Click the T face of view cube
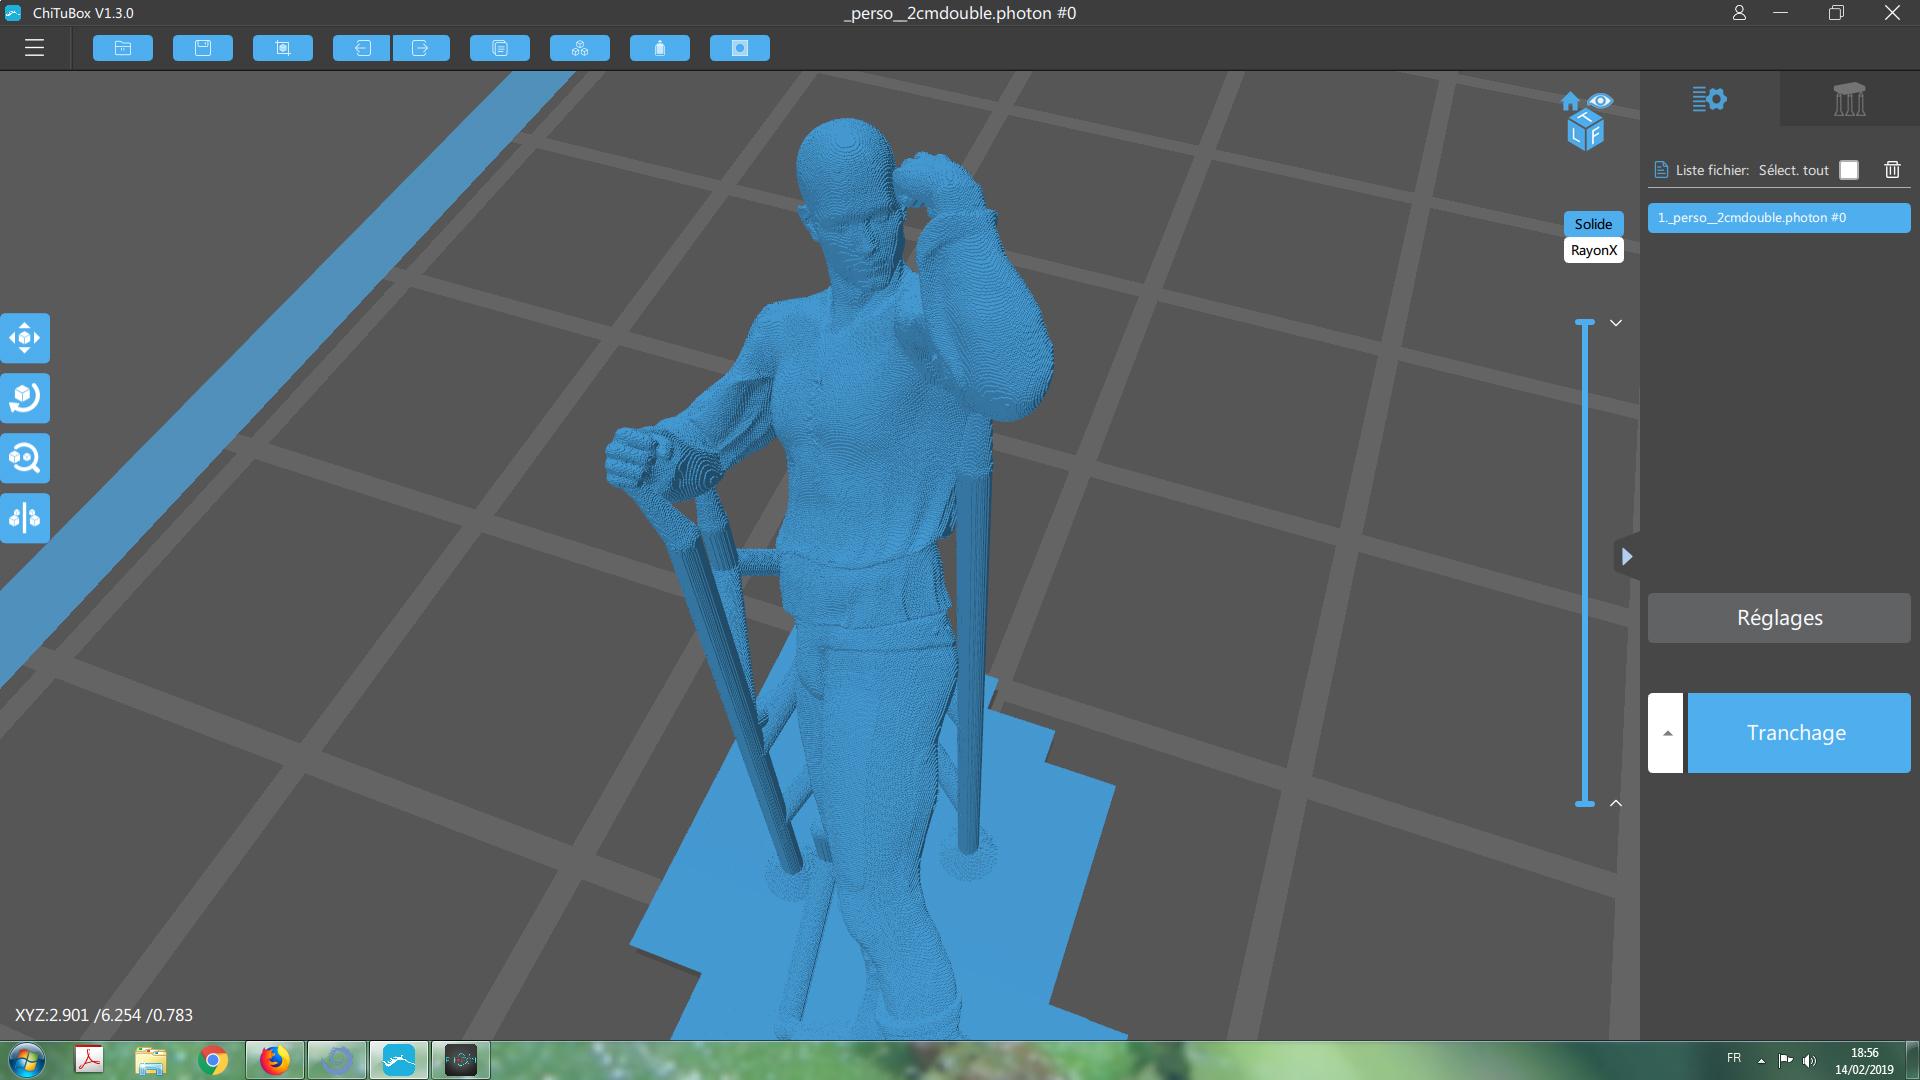1920x1080 pixels. click(1588, 118)
